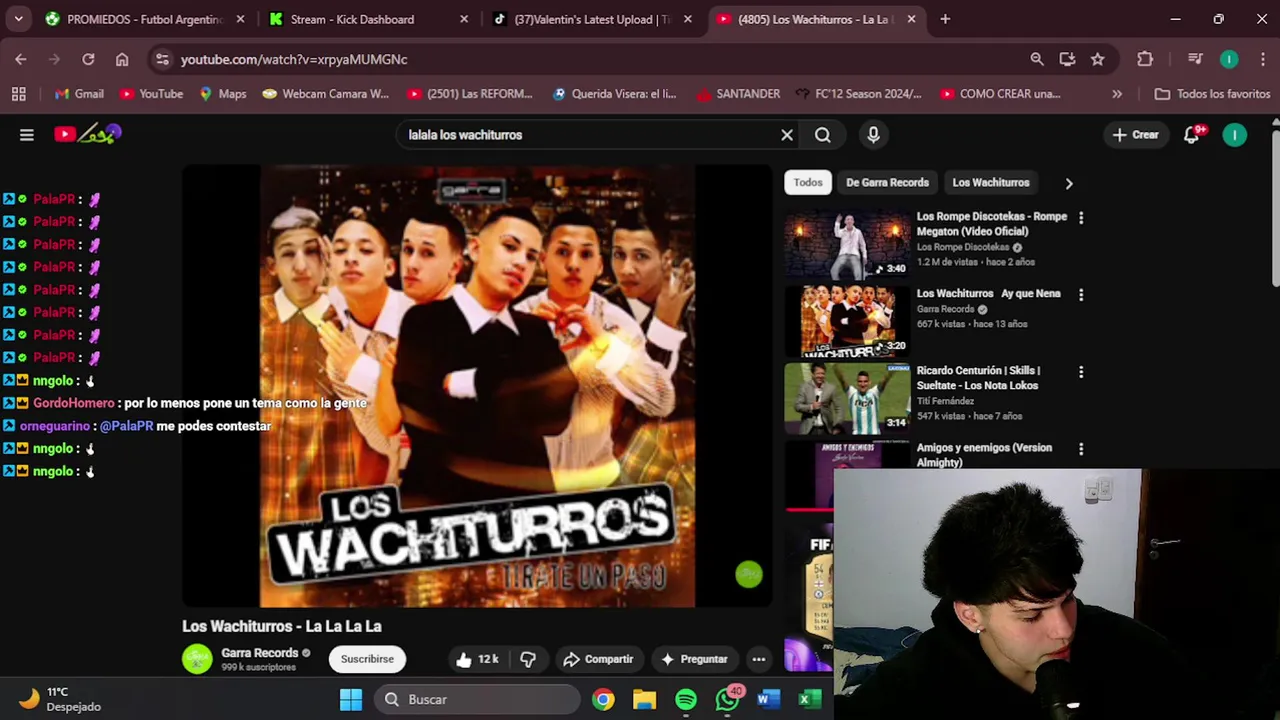The width and height of the screenshot is (1280, 720).
Task: Open the YouTube guide hamburger menu
Action: pos(27,135)
